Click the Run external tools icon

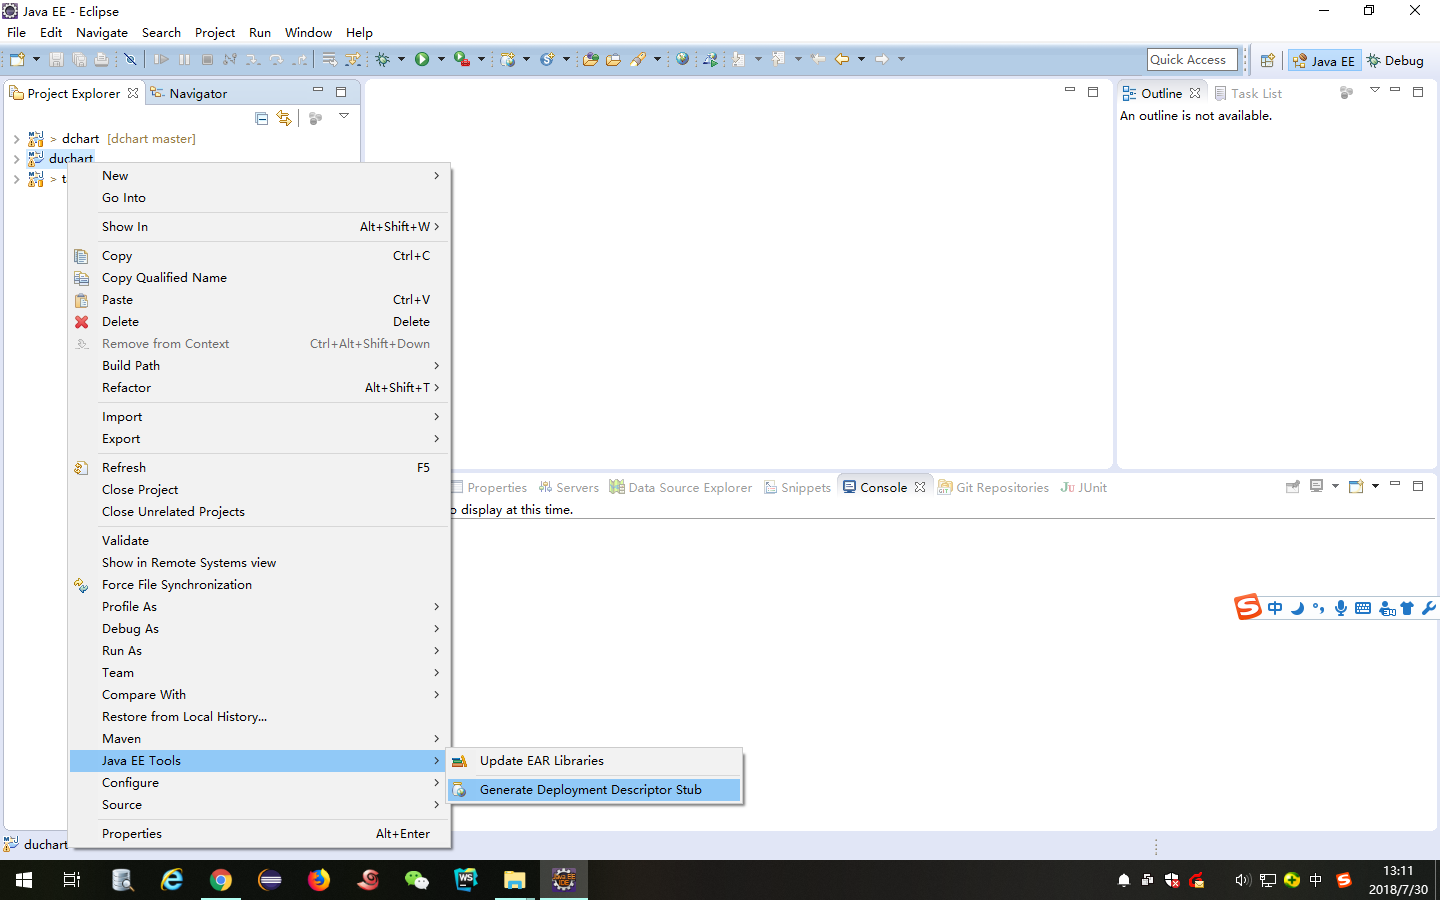pos(461,59)
